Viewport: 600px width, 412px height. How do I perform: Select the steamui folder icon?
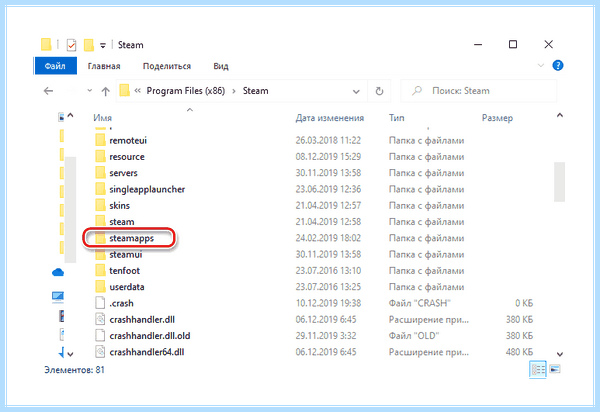(x=100, y=254)
